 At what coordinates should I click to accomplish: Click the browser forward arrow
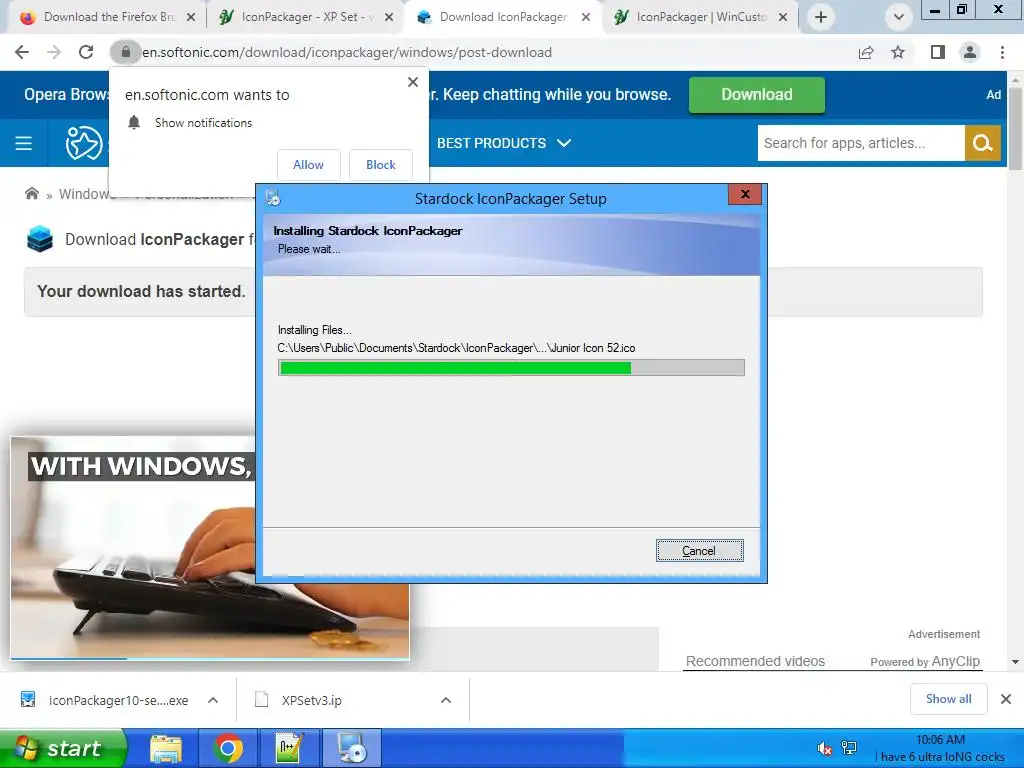pyautogui.click(x=54, y=52)
